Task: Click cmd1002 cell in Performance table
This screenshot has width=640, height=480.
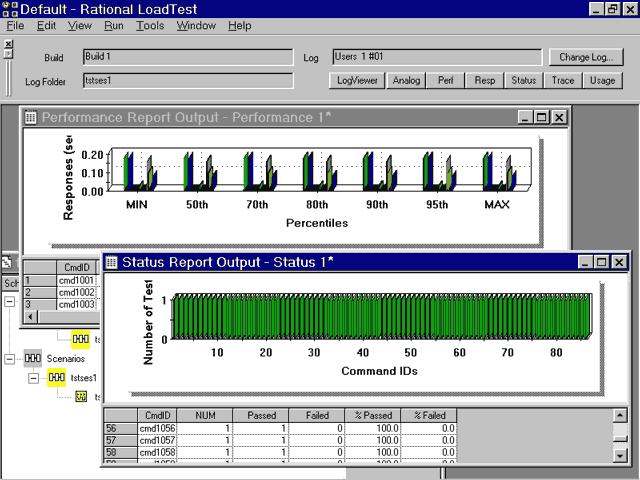Action: (x=76, y=293)
